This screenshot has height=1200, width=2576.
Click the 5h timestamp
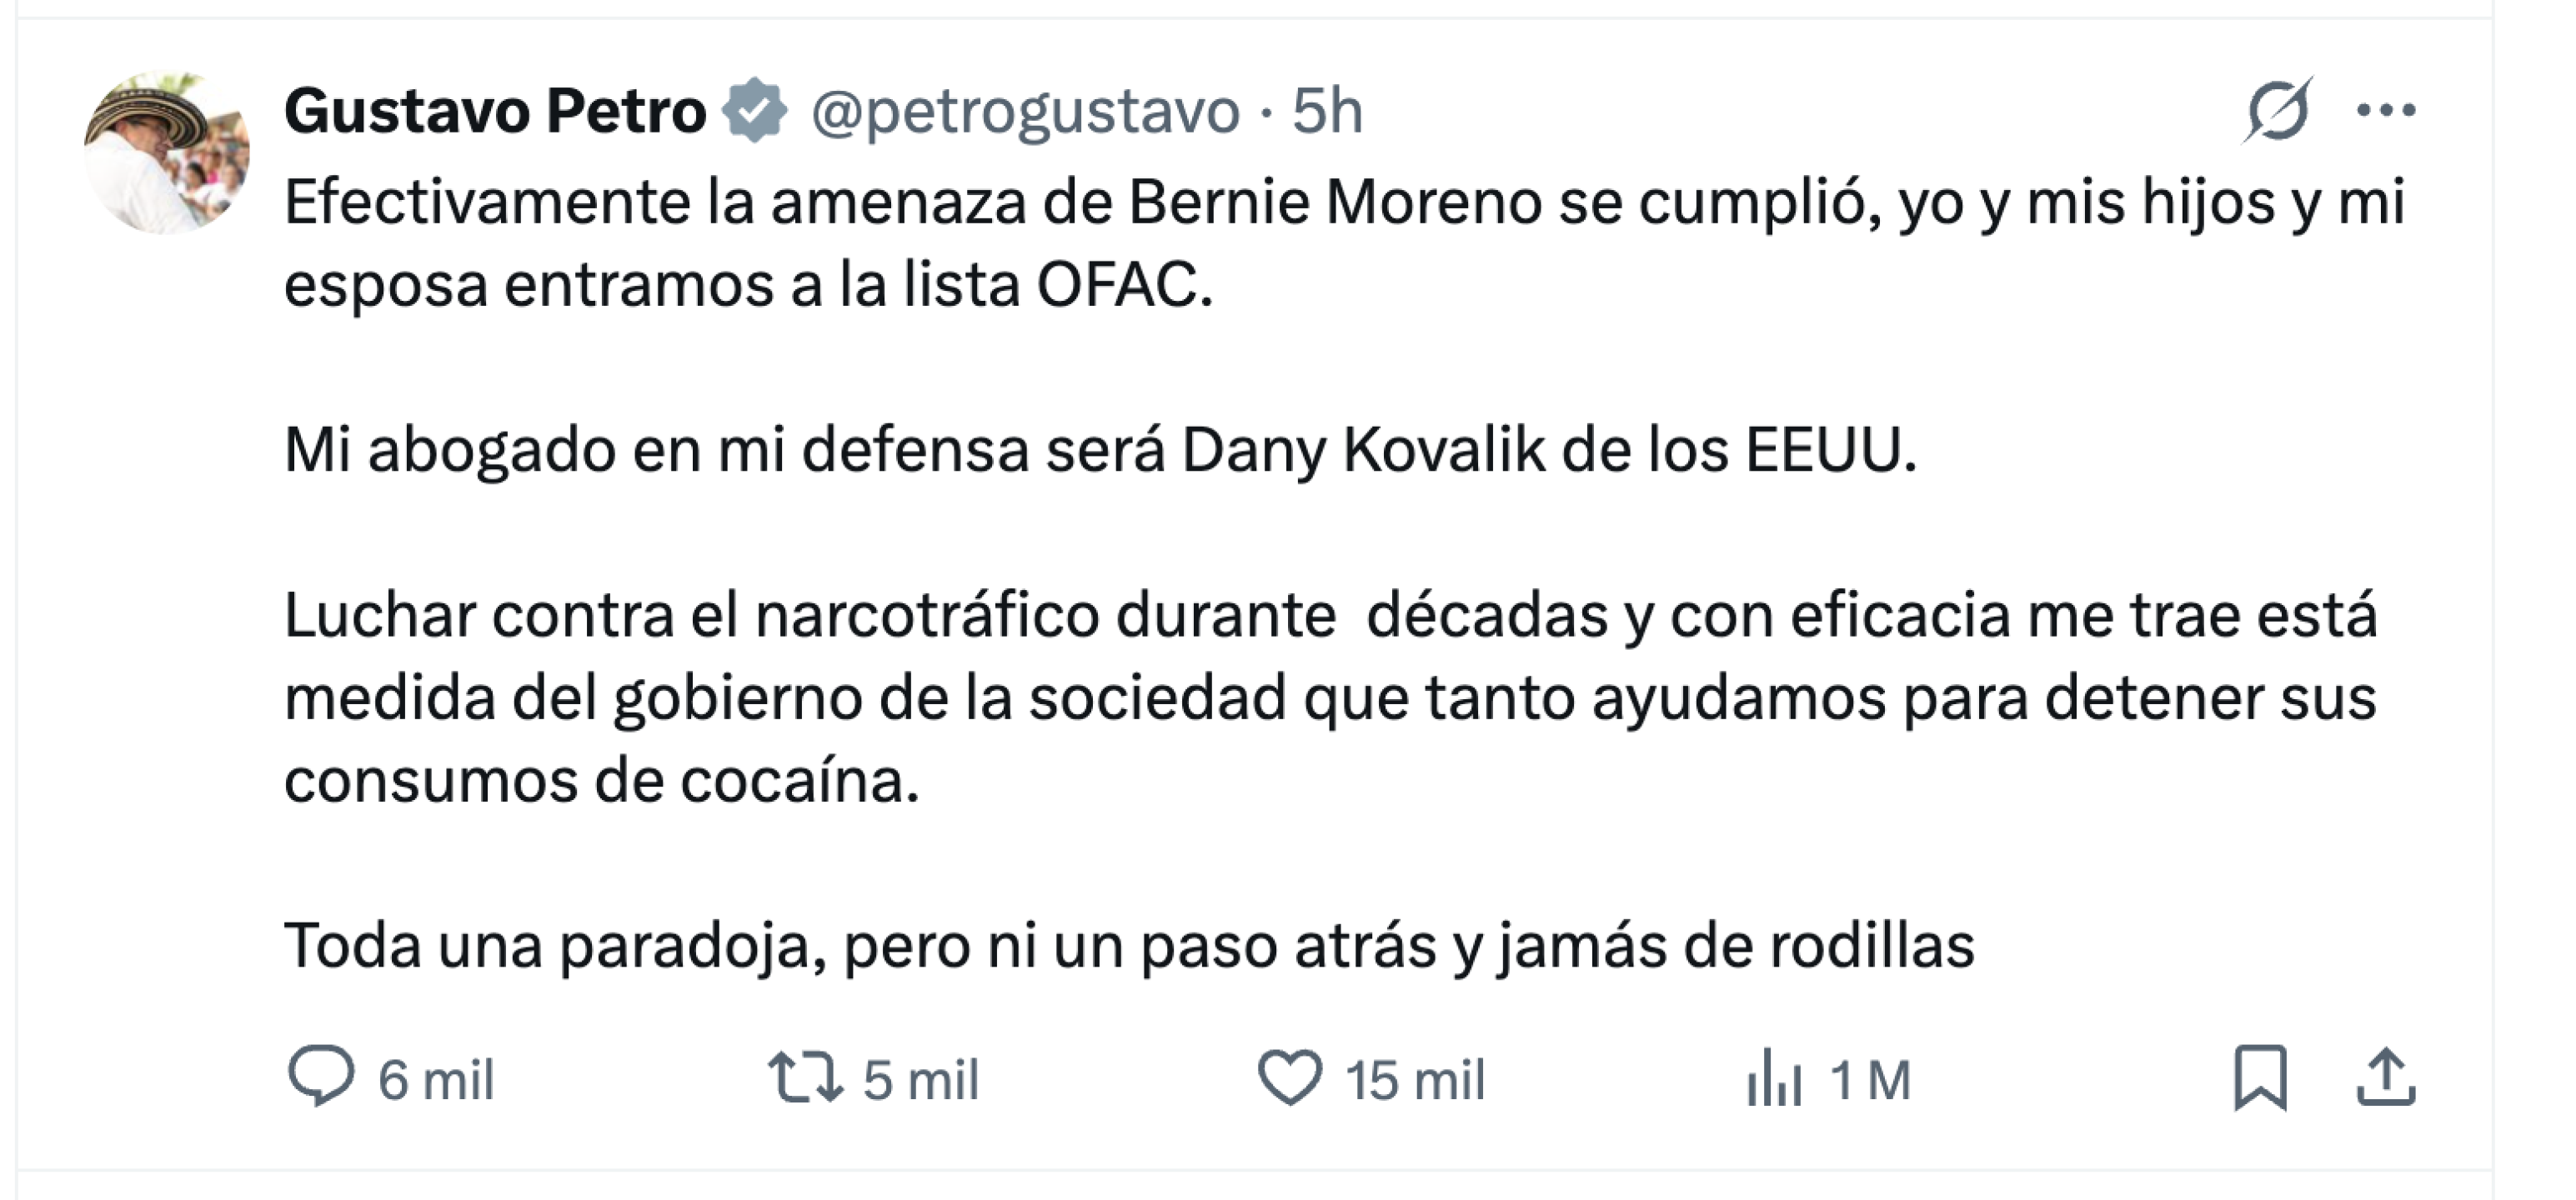click(x=1327, y=110)
